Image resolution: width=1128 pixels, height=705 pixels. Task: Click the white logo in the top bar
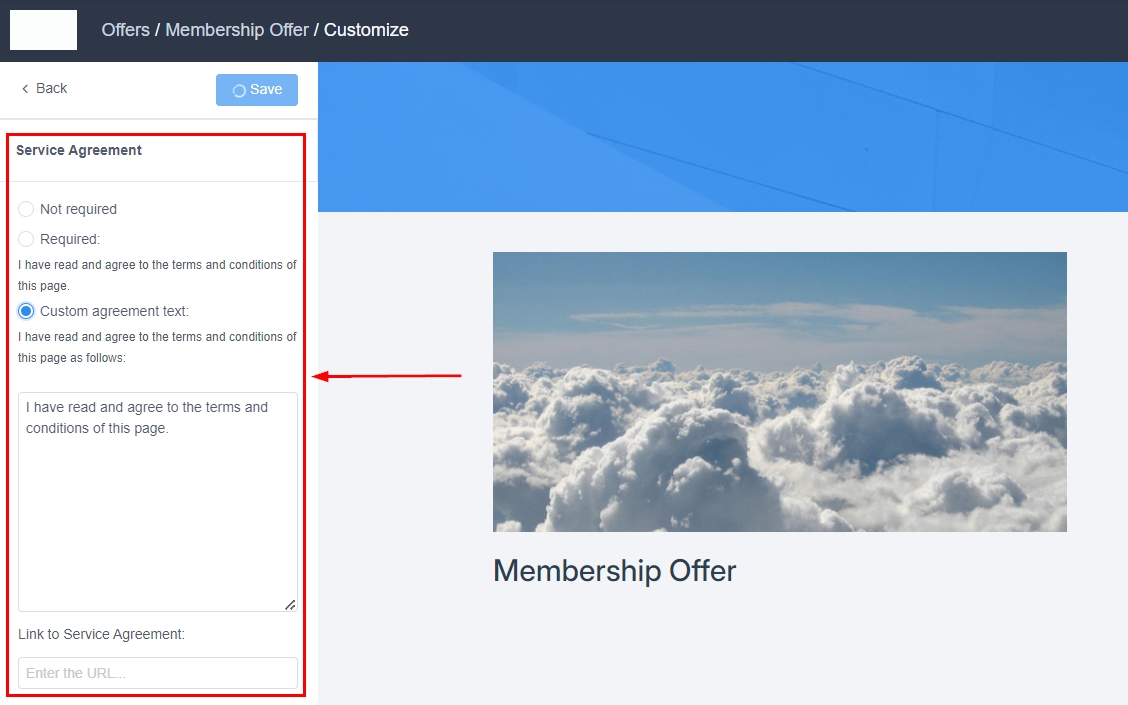[43, 30]
